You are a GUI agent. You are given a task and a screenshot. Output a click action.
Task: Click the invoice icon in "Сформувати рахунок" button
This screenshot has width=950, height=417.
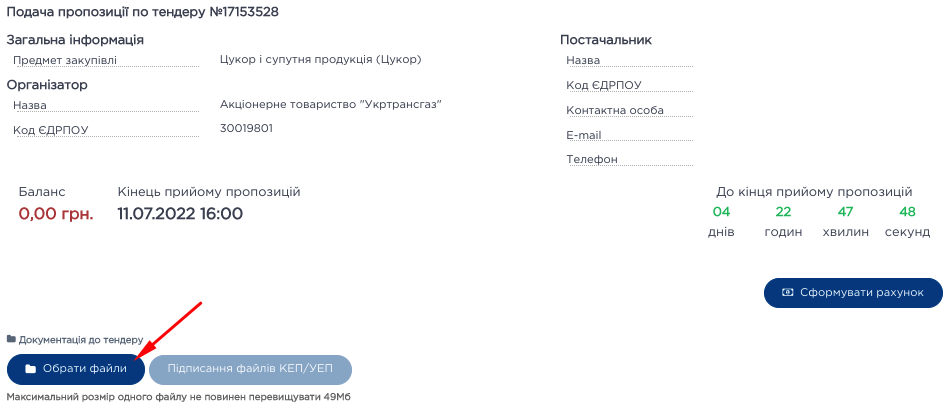click(x=788, y=292)
